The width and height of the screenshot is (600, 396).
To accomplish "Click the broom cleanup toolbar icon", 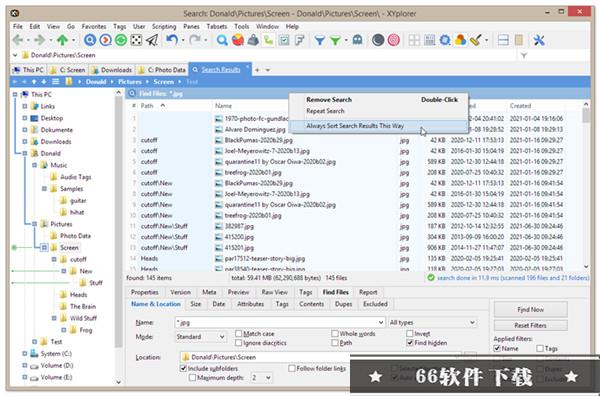I will (x=476, y=40).
